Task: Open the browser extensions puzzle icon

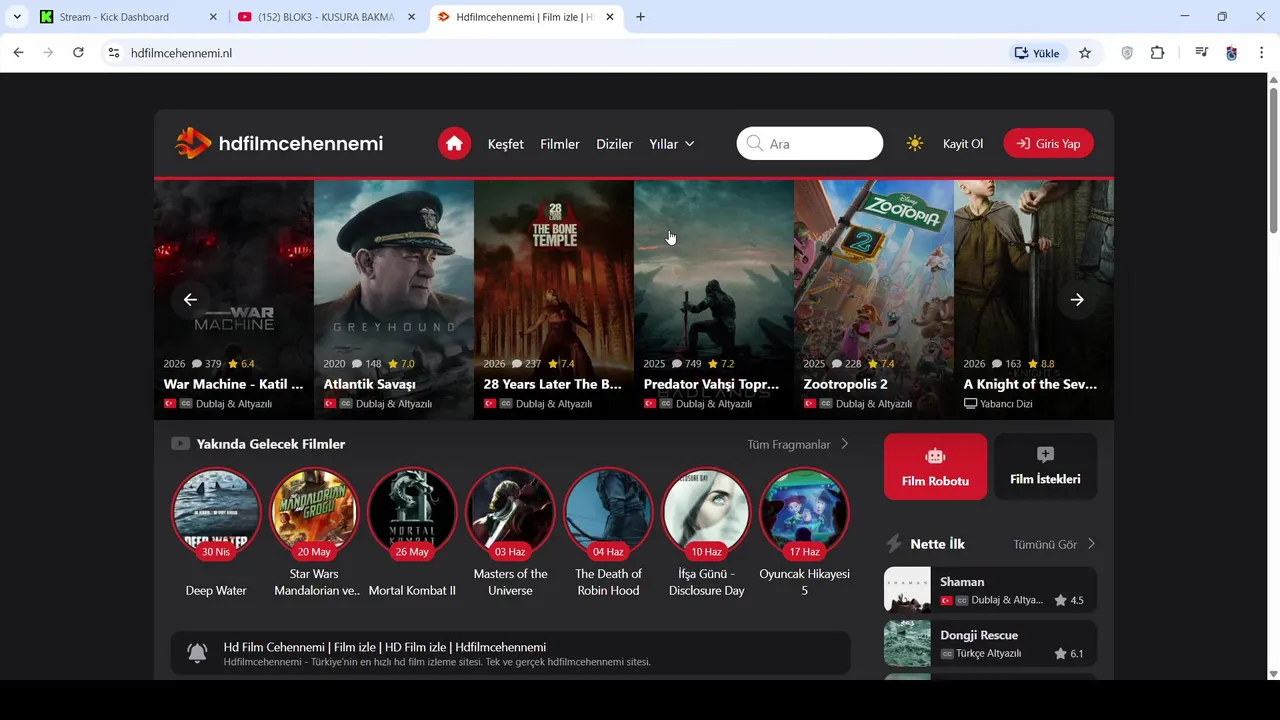Action: (1158, 53)
